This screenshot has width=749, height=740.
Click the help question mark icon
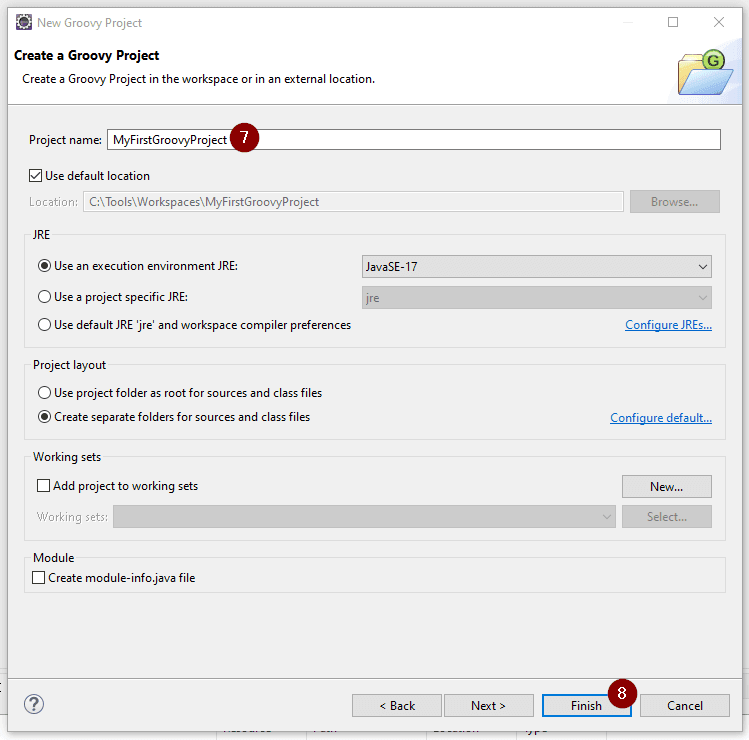(34, 704)
